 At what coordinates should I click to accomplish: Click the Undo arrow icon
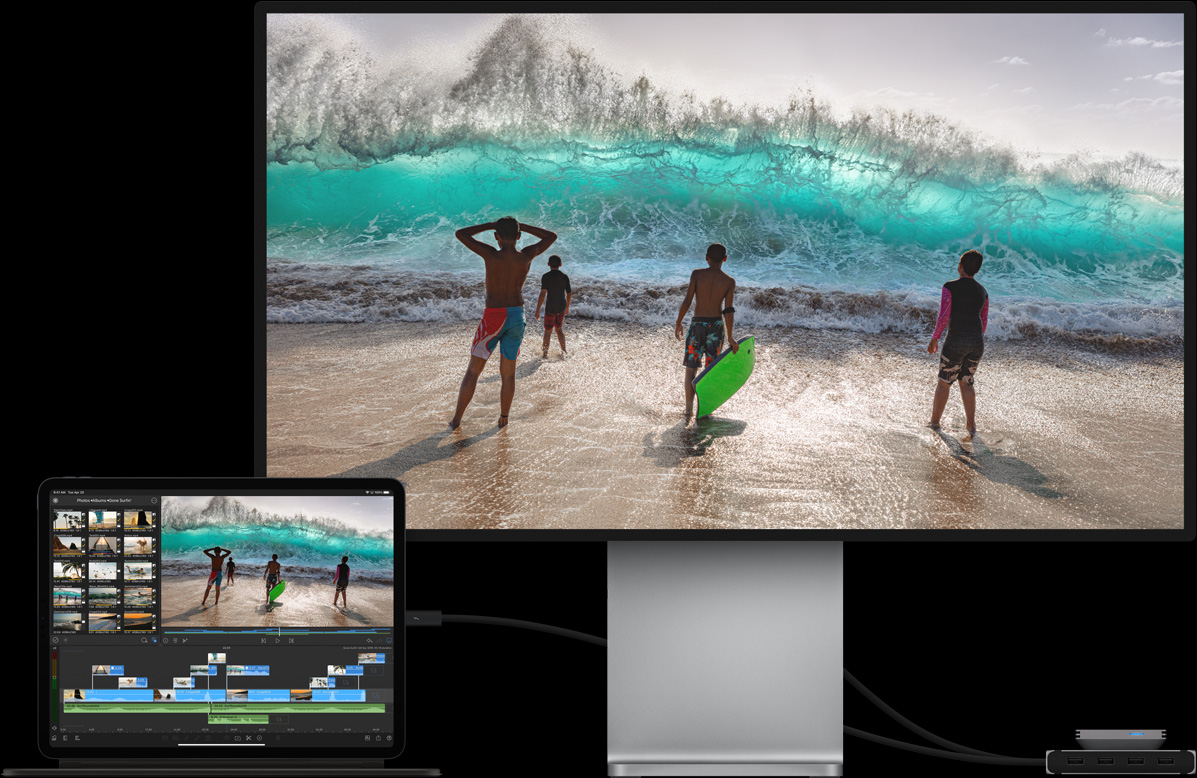(369, 641)
